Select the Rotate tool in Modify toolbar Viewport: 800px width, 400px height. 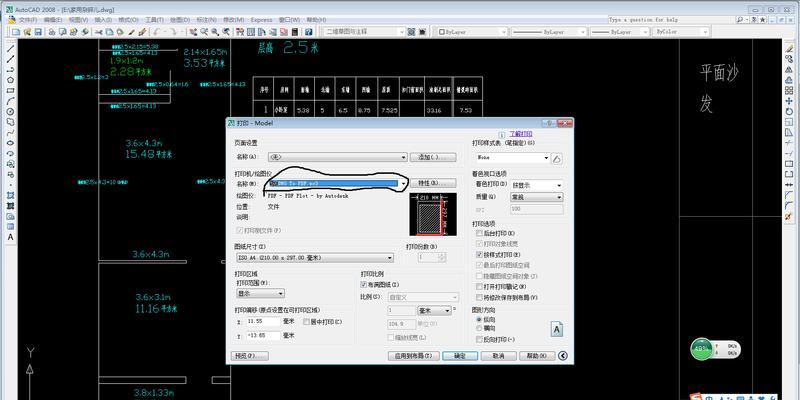789,112
